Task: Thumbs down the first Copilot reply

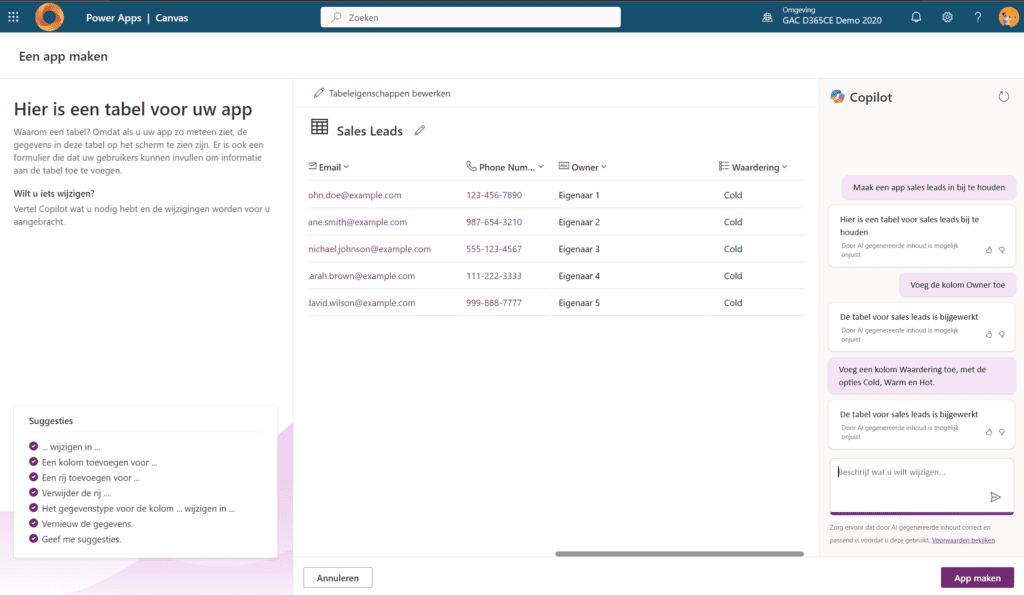Action: (1002, 250)
